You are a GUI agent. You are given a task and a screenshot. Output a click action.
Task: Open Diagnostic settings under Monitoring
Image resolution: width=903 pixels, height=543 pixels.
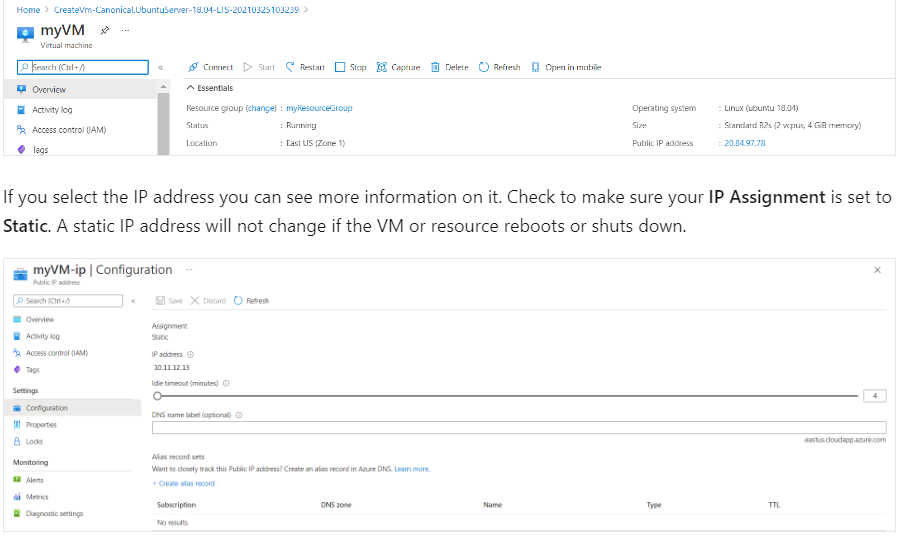54,514
